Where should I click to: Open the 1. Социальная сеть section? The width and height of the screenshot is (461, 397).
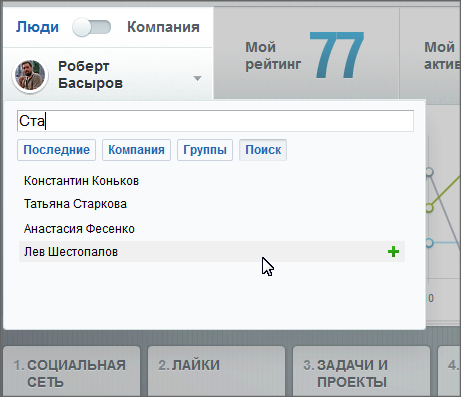click(x=71, y=371)
